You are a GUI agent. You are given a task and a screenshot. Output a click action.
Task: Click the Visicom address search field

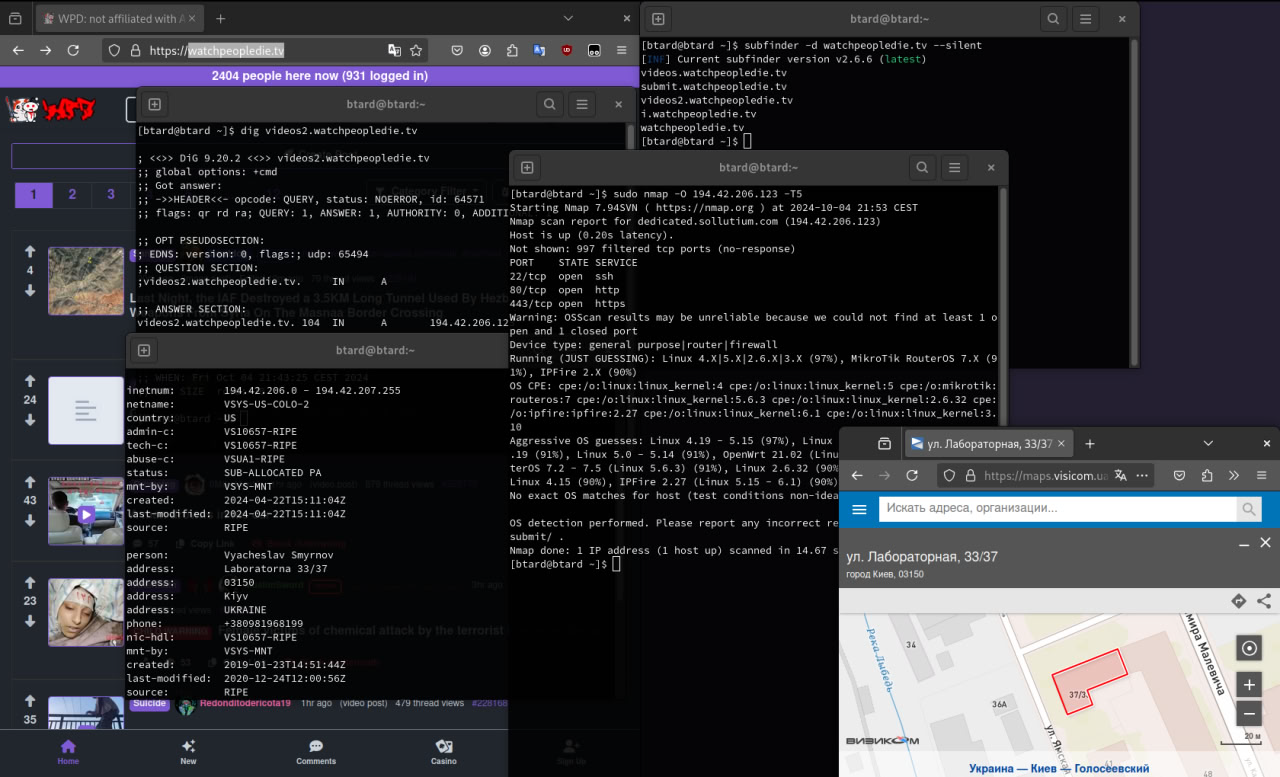click(1057, 509)
